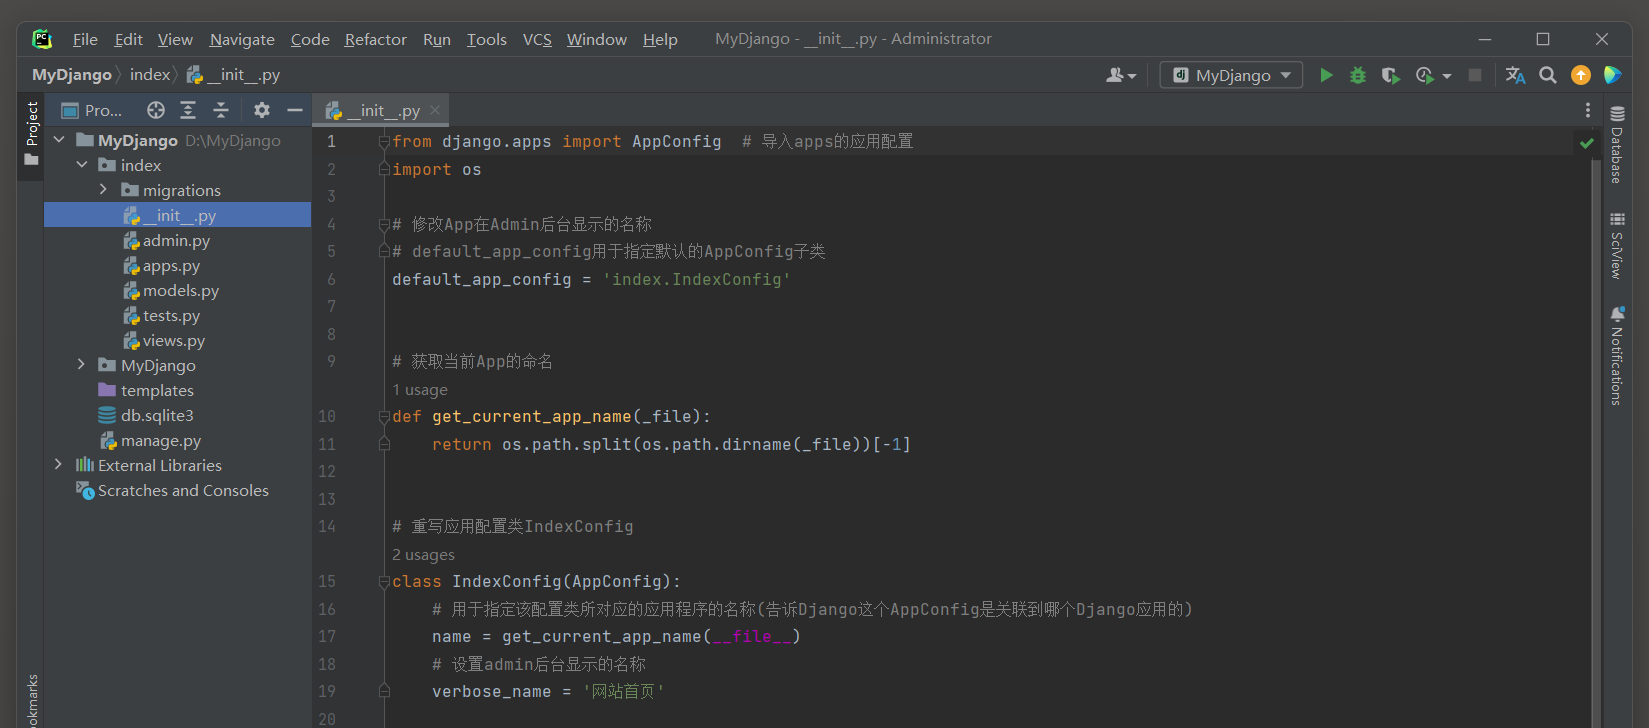Run the MyDjango configuration

pos(1326,75)
